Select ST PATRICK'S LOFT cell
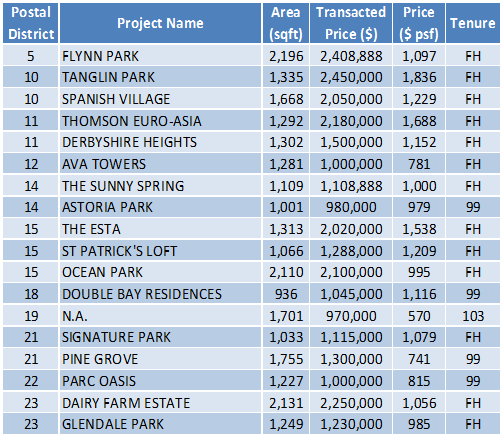This screenshot has width=502, height=437. point(160,251)
